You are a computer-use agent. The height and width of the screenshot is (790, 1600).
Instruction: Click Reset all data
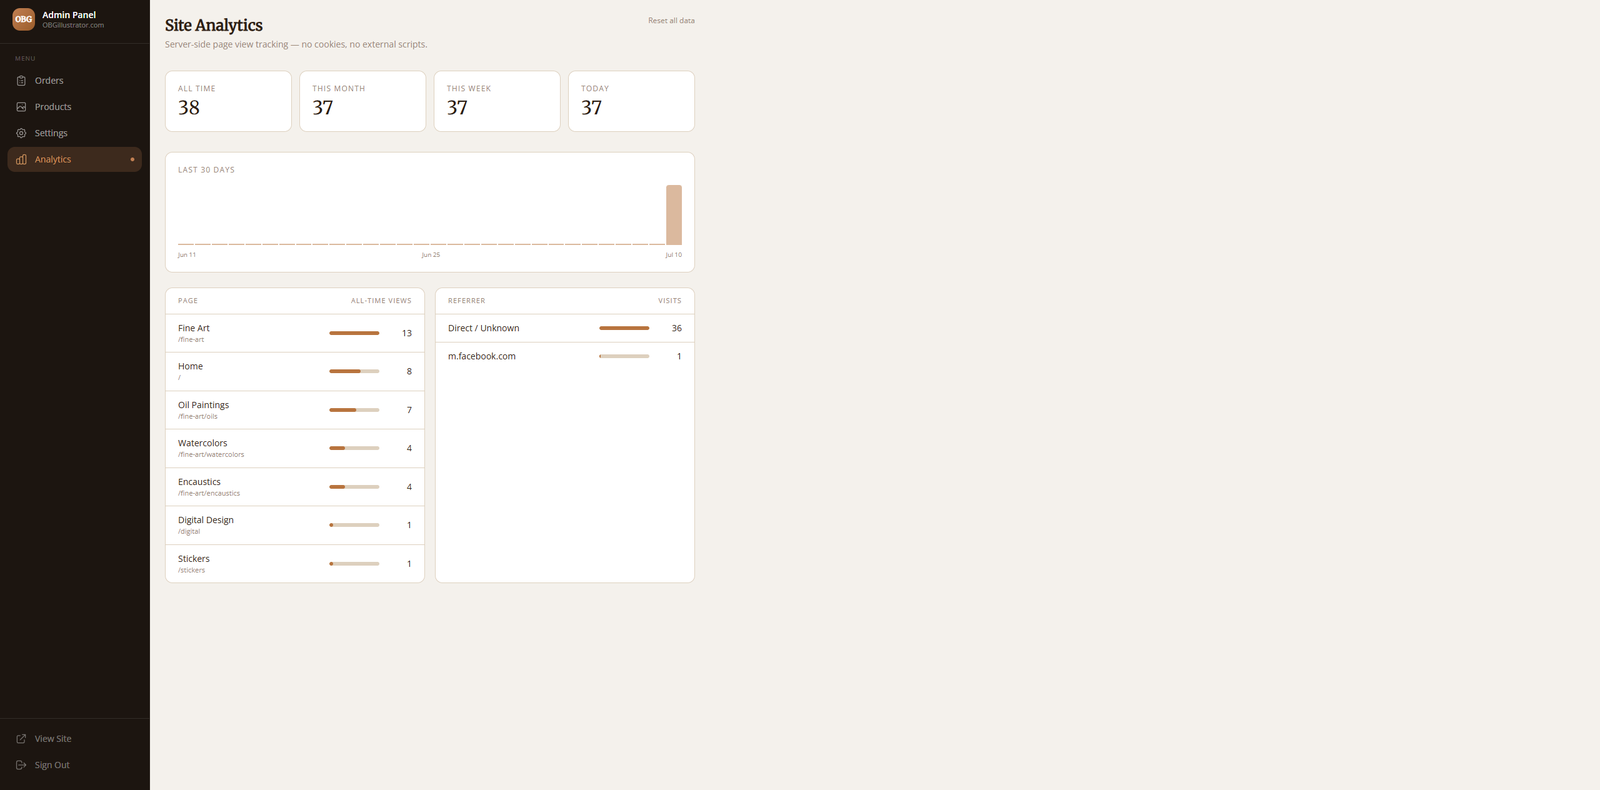tap(671, 21)
